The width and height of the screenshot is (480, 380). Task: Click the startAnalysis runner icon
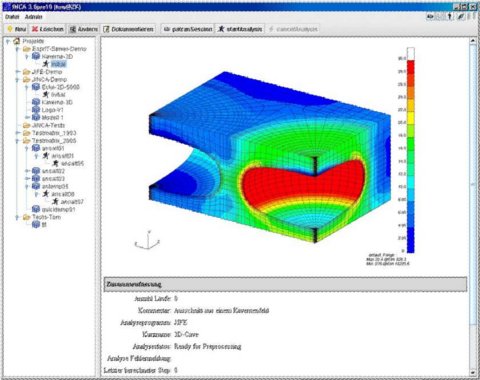pos(221,29)
